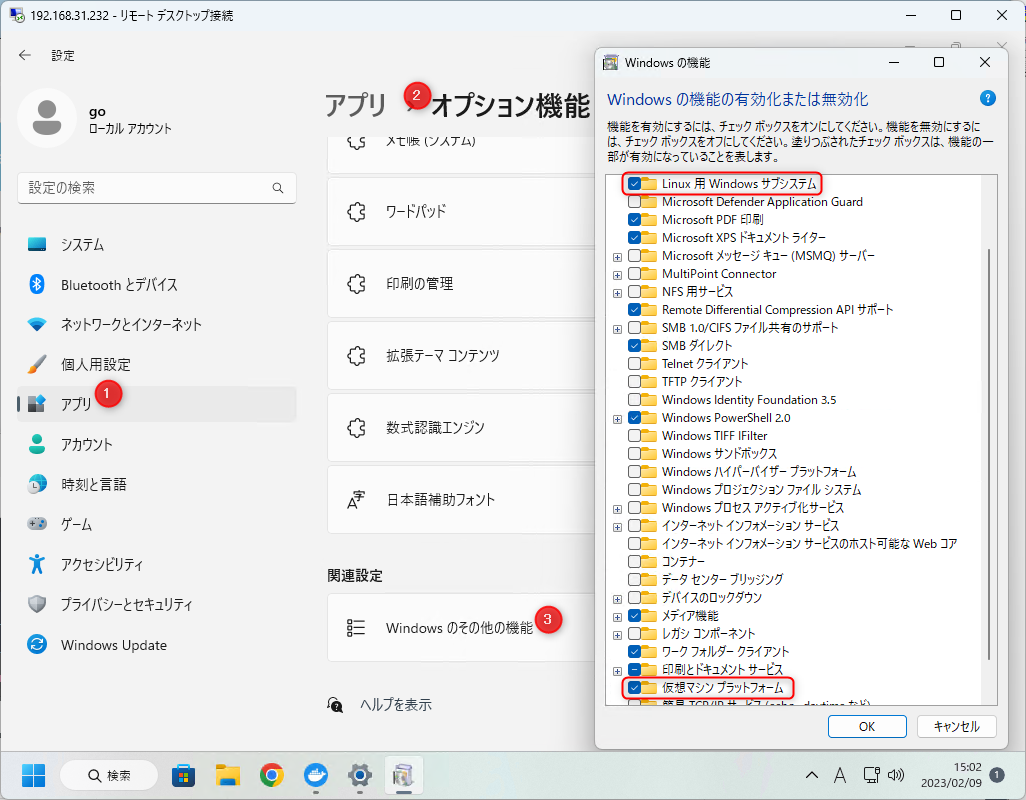Click OK in Windows の機能 dialog

867,727
